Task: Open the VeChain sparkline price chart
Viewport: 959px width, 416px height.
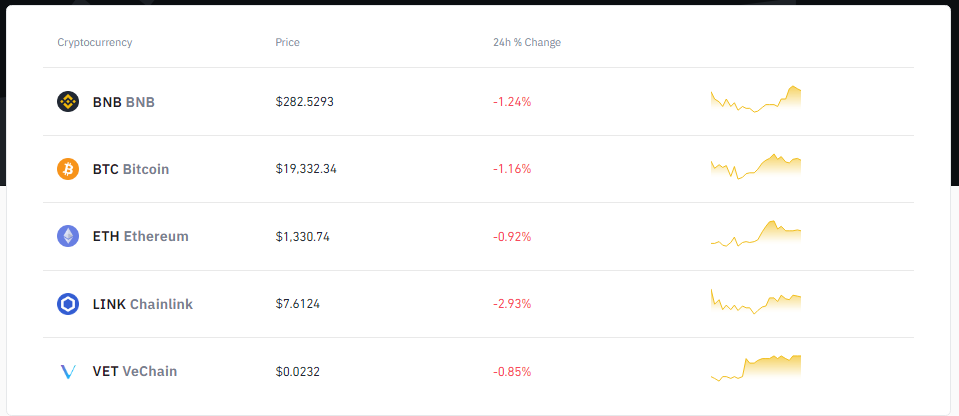Action: [755, 368]
